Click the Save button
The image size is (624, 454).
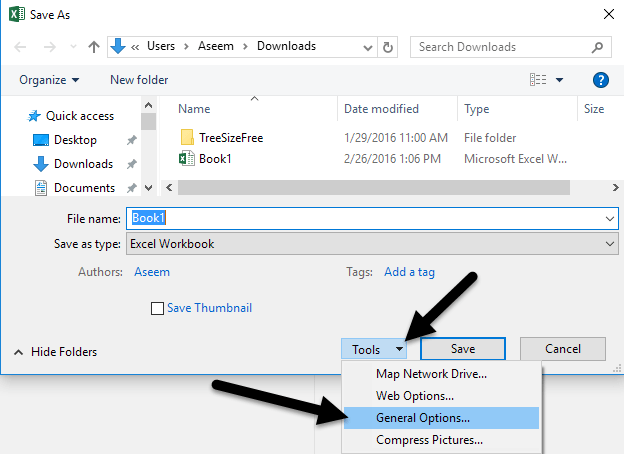tap(463, 349)
